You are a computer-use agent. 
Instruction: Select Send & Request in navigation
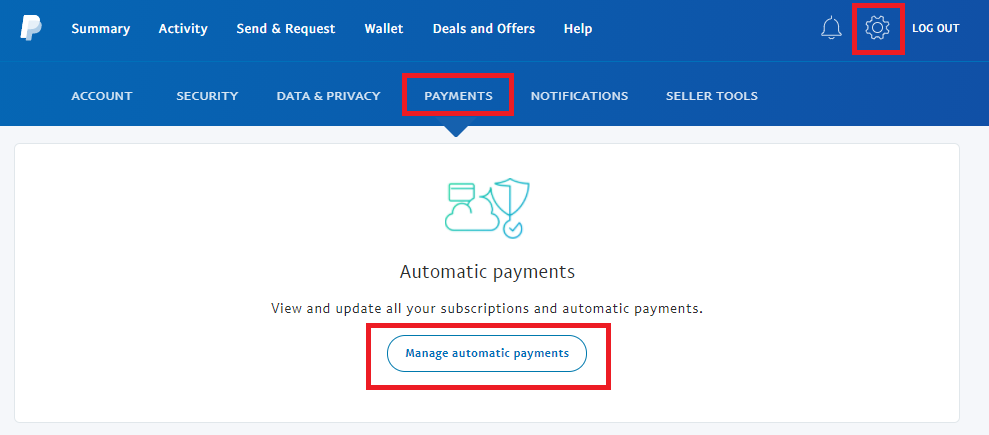(286, 28)
